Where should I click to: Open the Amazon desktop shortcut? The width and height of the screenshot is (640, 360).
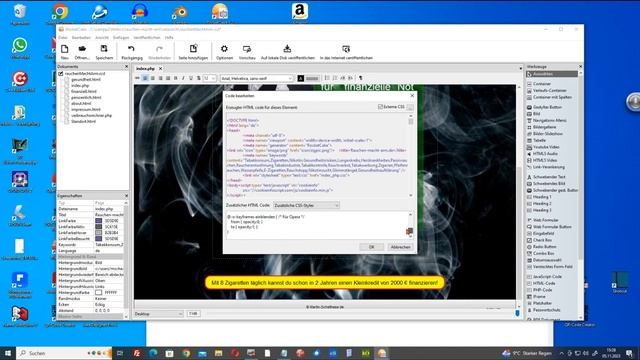(x=300, y=13)
